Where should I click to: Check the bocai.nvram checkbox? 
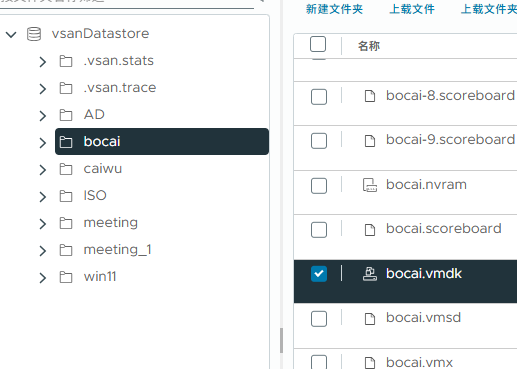click(x=319, y=186)
